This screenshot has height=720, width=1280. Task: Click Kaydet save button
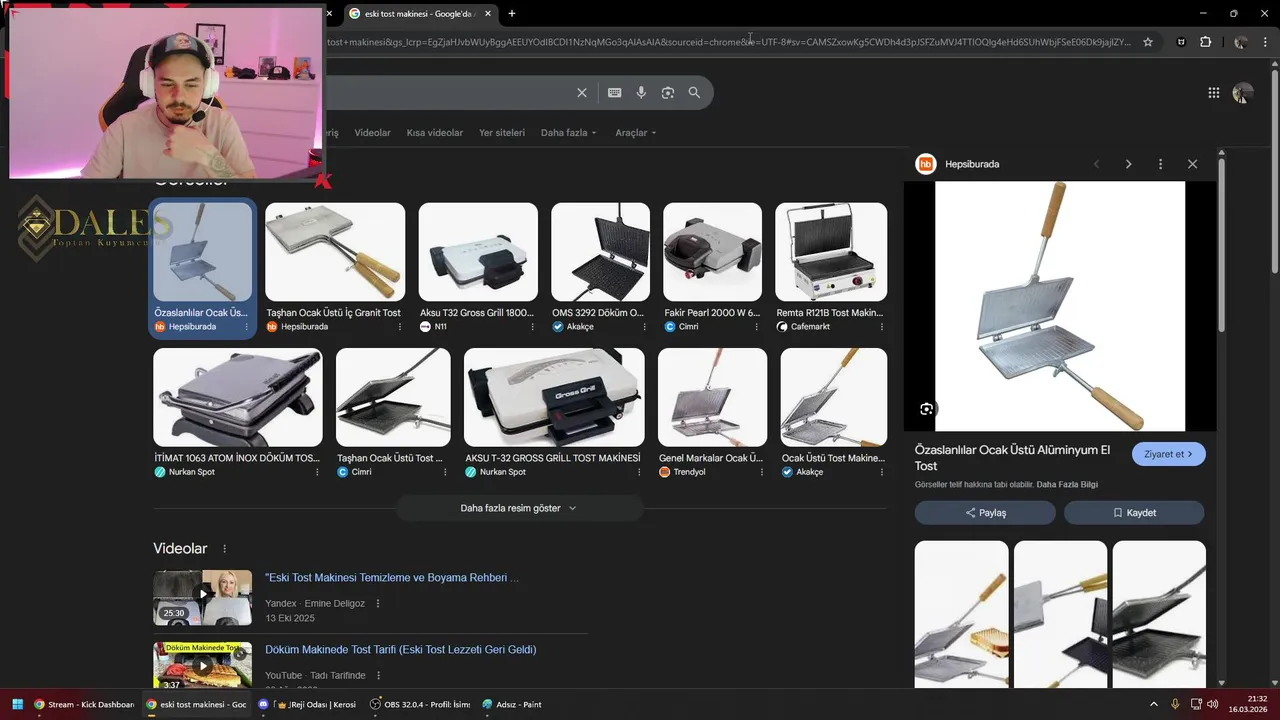click(1134, 513)
